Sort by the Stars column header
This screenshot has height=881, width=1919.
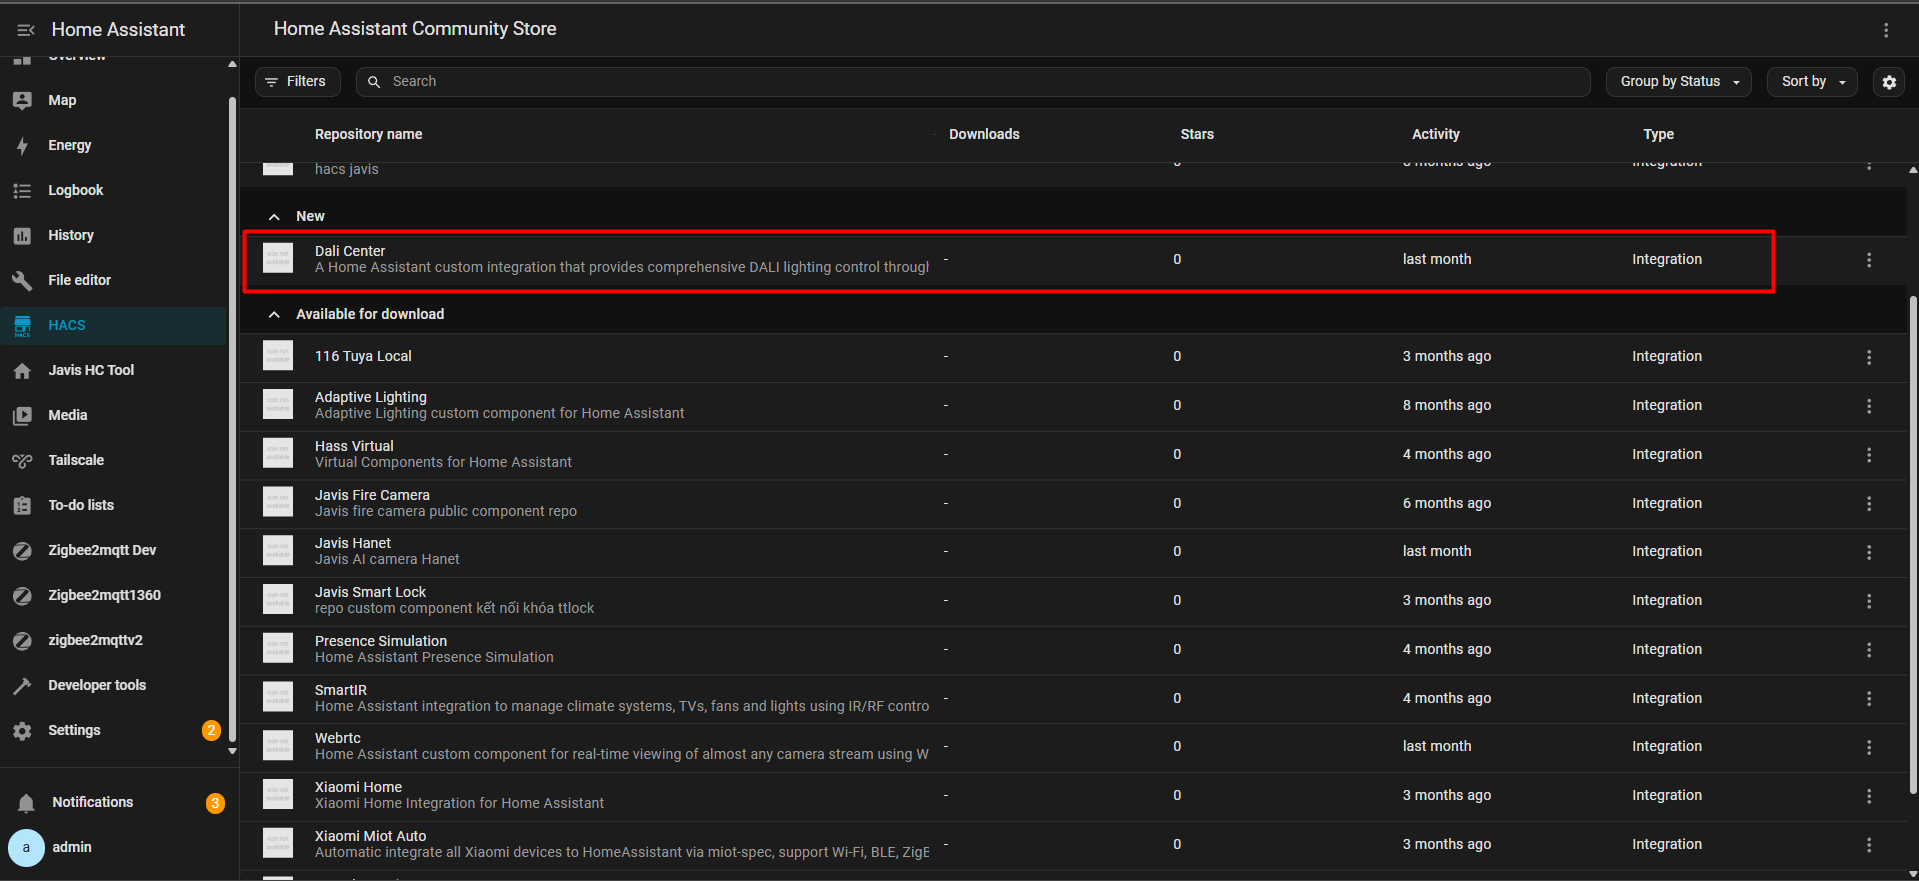(x=1196, y=134)
